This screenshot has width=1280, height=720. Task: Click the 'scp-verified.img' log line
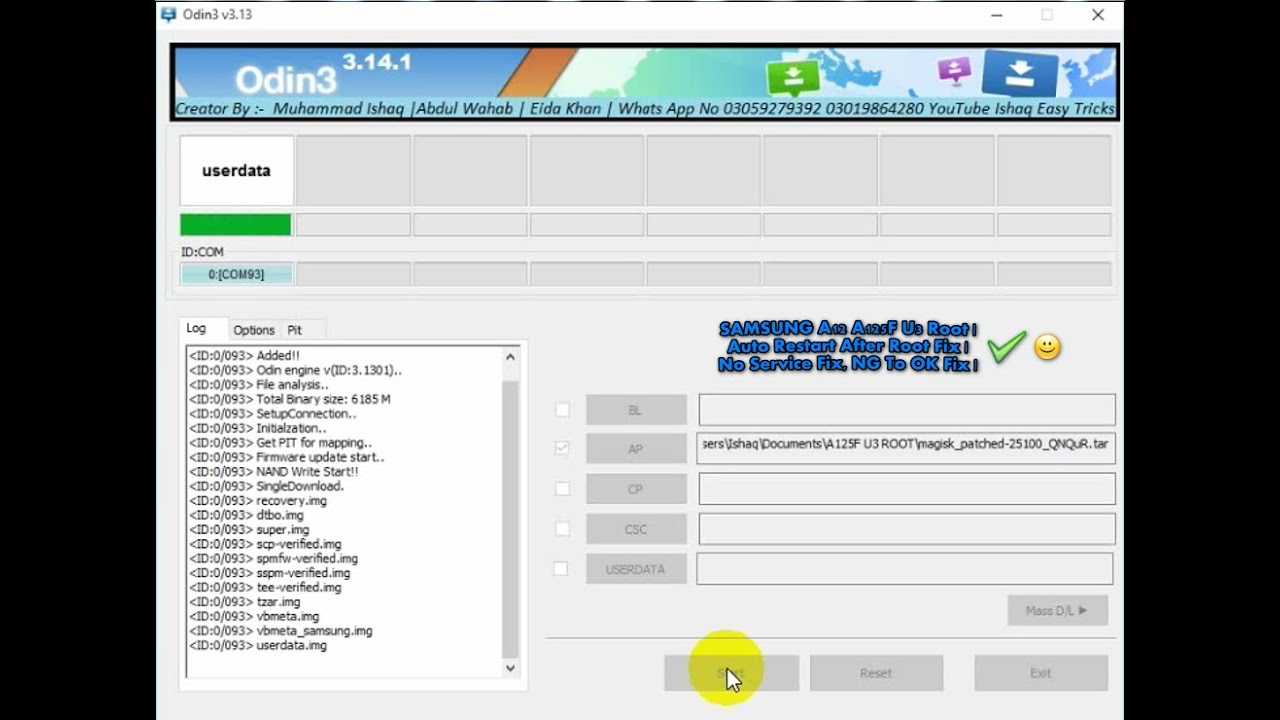265,544
